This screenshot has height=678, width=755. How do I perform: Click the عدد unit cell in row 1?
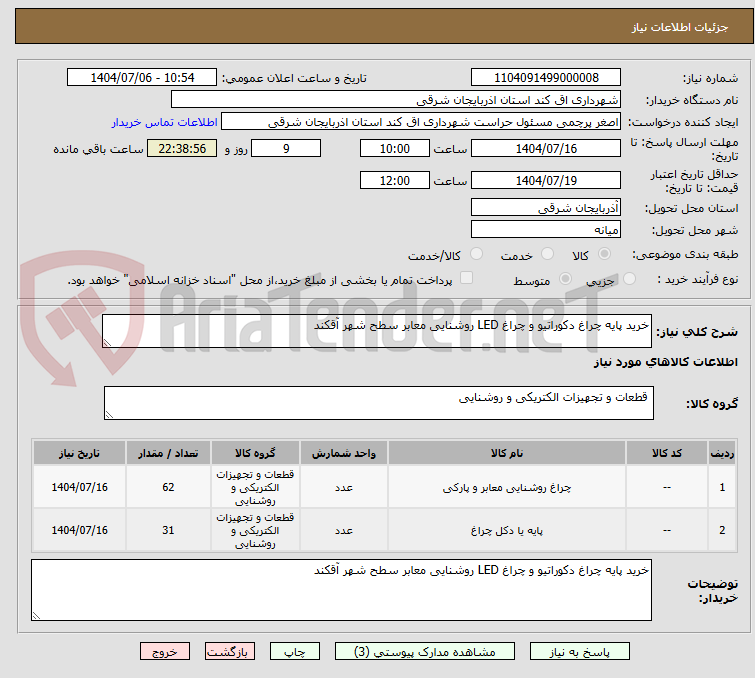pos(344,487)
